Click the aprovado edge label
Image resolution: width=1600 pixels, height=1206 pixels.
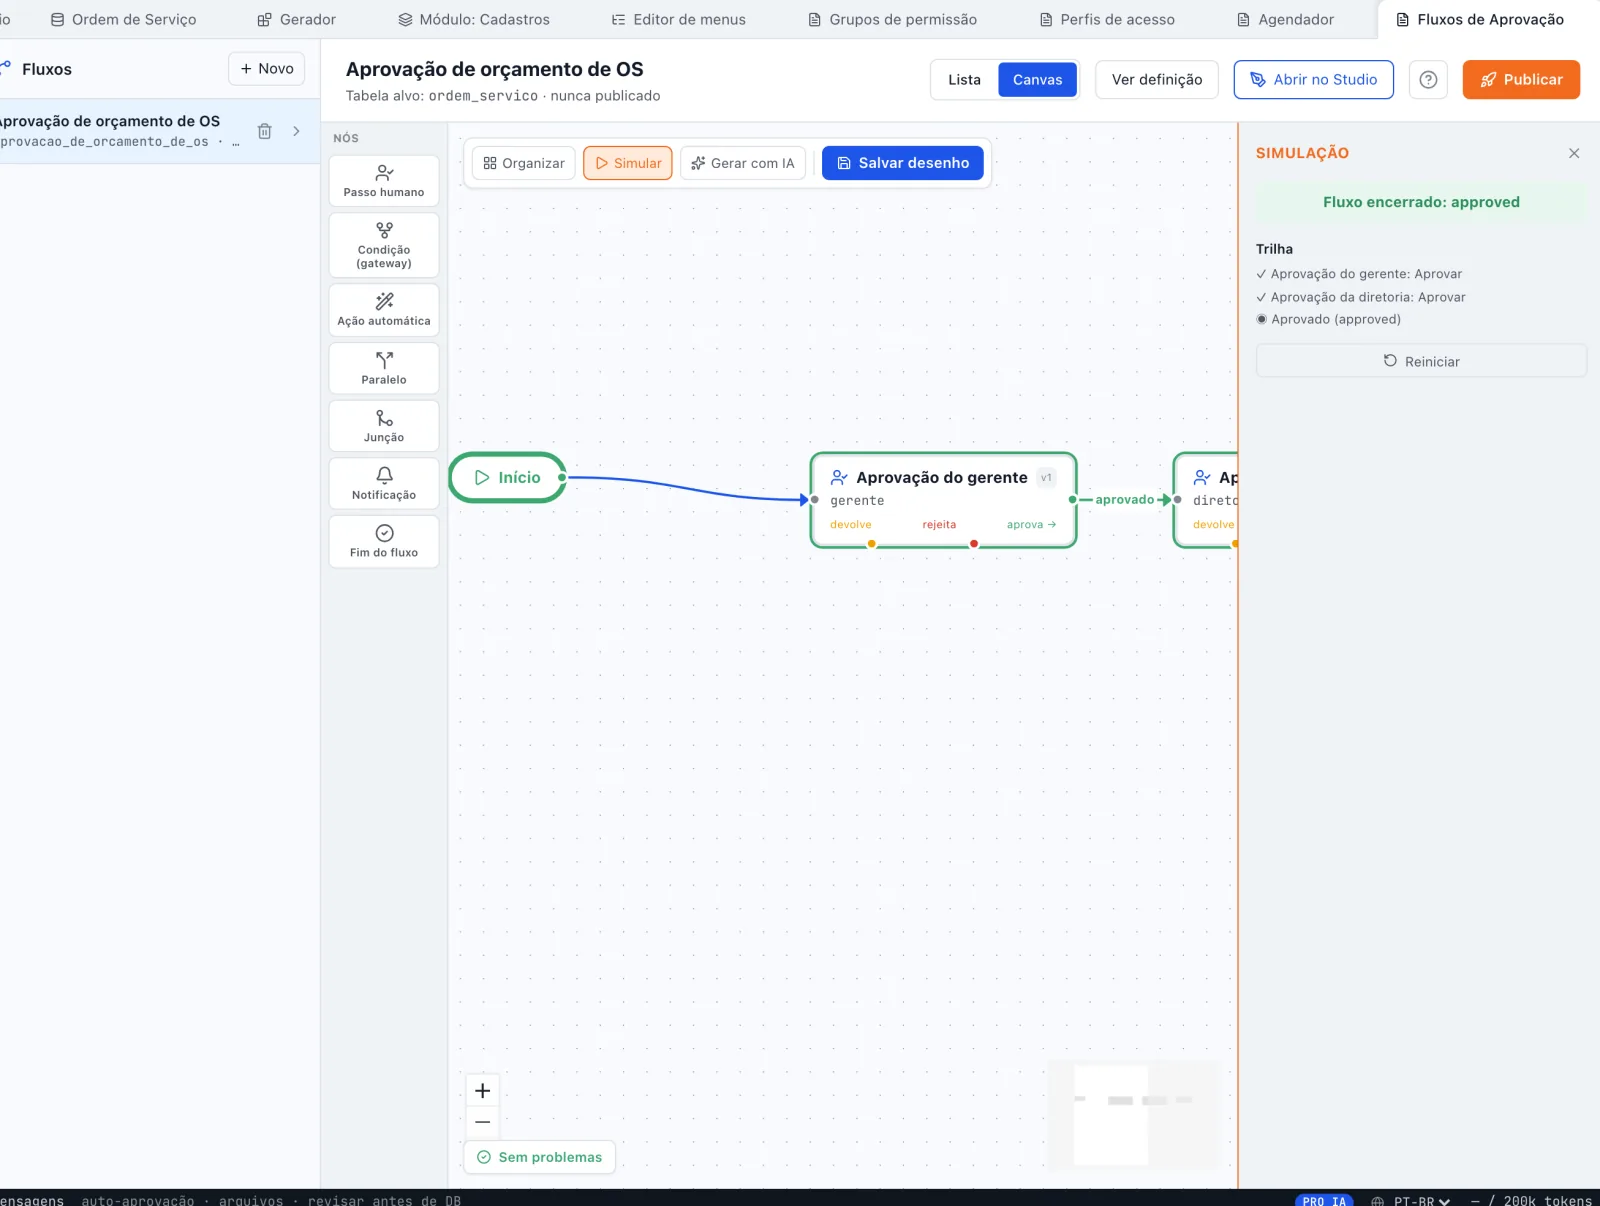pyautogui.click(x=1124, y=500)
